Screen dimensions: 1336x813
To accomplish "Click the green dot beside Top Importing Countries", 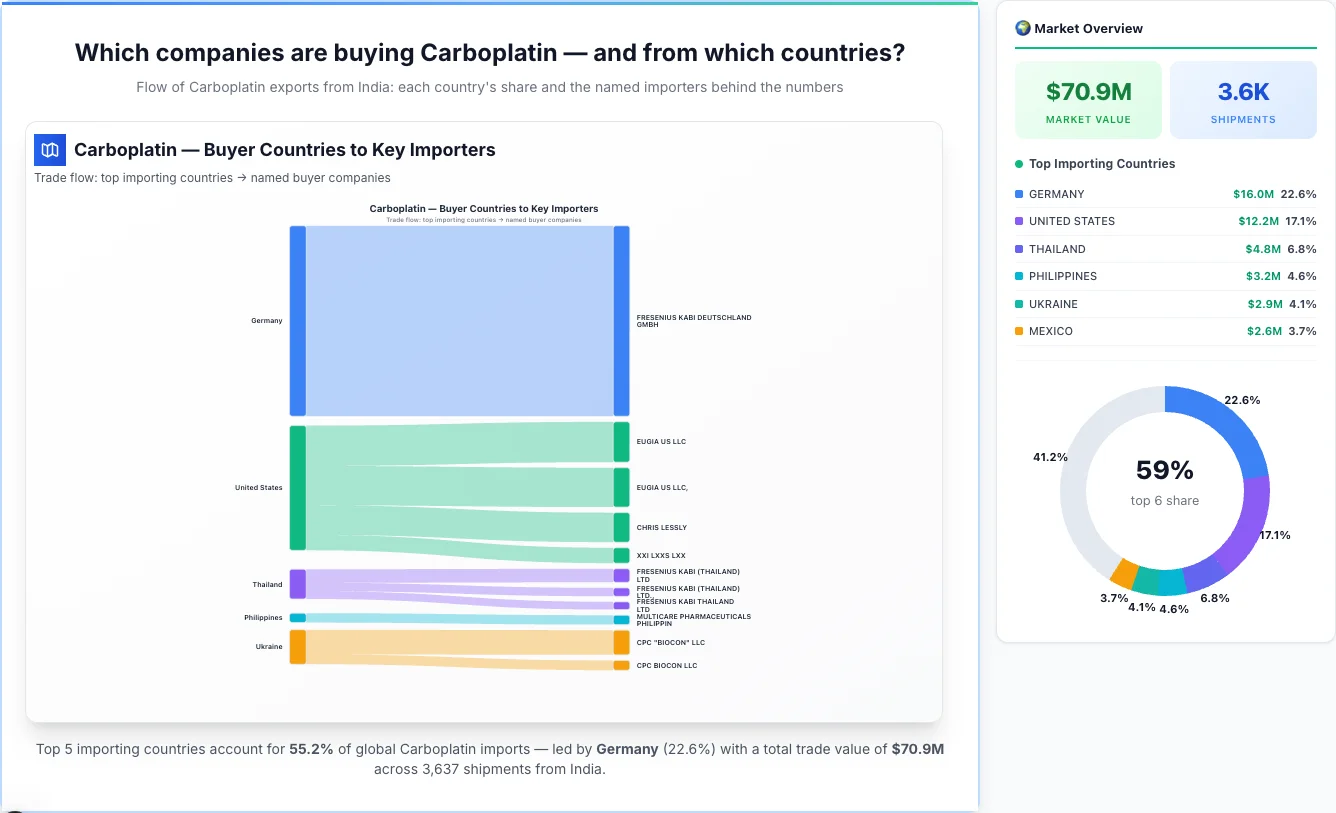I will point(1019,163).
